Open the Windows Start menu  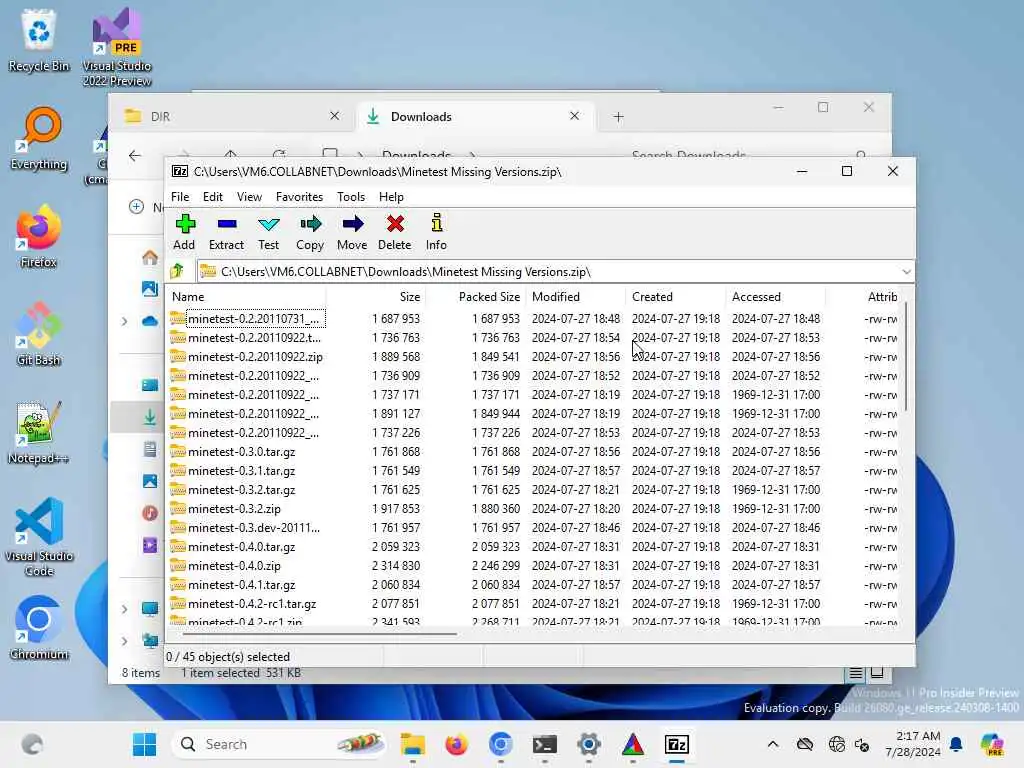144,744
